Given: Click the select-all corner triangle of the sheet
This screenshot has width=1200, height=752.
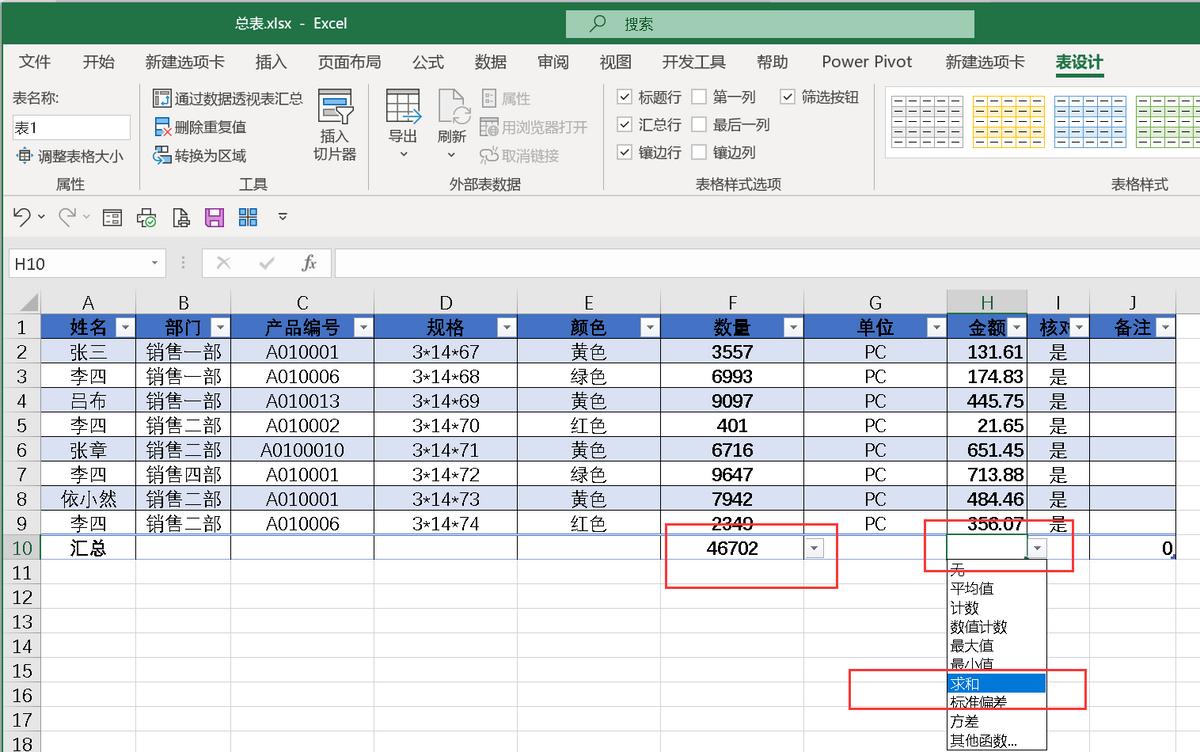Looking at the screenshot, I should 27,302.
